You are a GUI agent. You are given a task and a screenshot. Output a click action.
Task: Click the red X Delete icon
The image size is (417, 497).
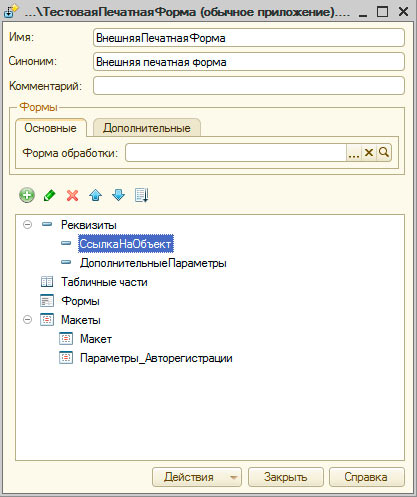tap(72, 195)
